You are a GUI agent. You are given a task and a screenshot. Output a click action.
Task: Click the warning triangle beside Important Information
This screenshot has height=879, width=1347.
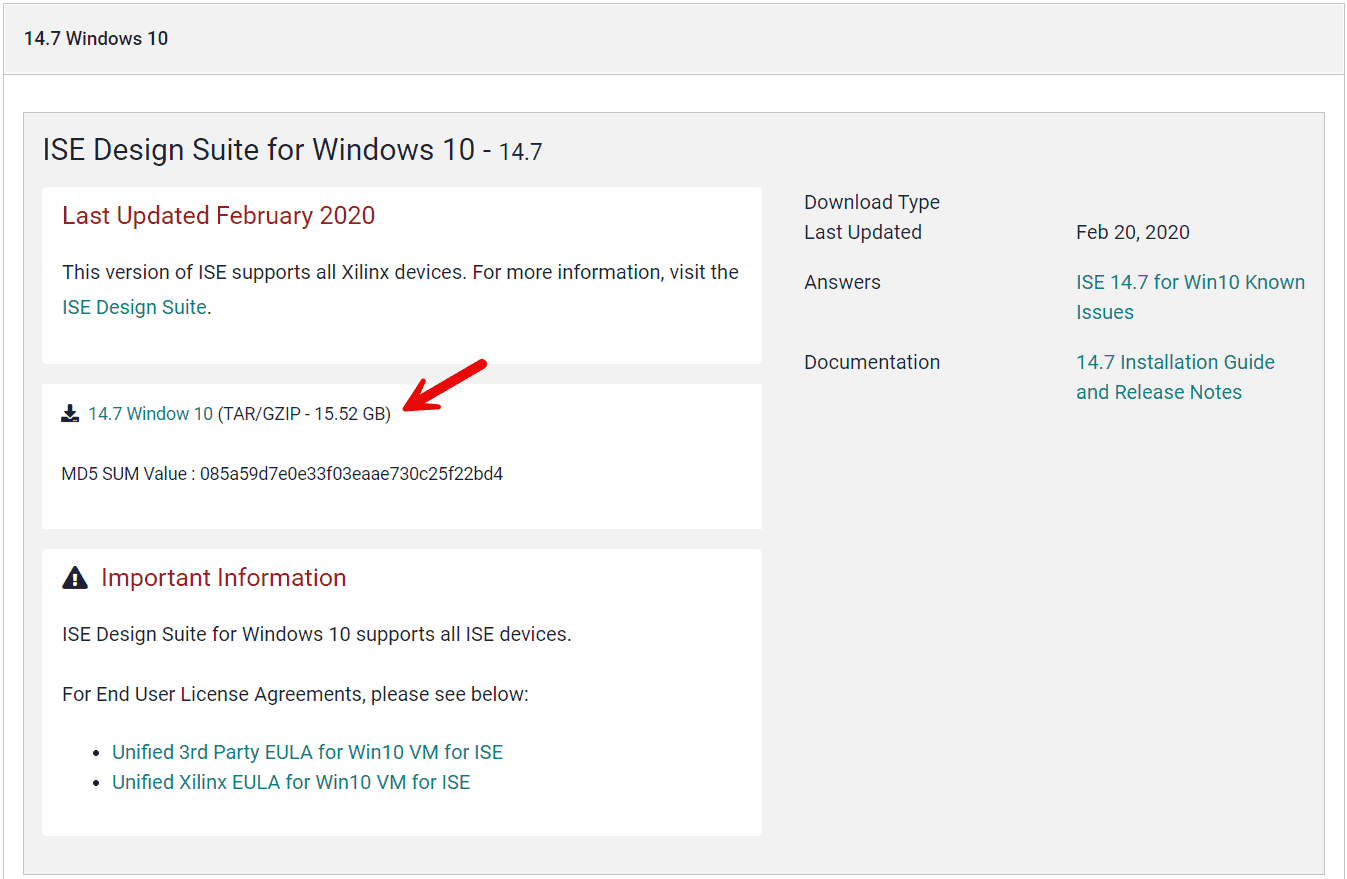tap(75, 576)
